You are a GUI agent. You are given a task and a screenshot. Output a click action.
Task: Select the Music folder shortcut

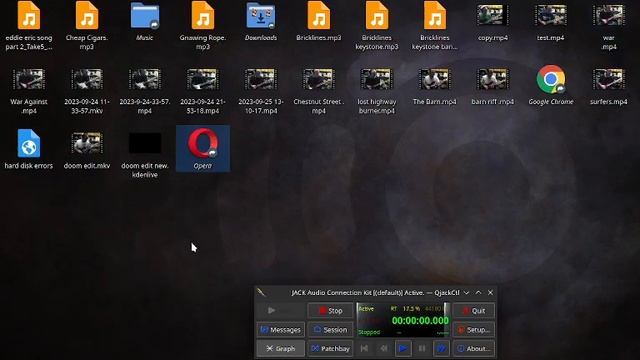tap(144, 22)
